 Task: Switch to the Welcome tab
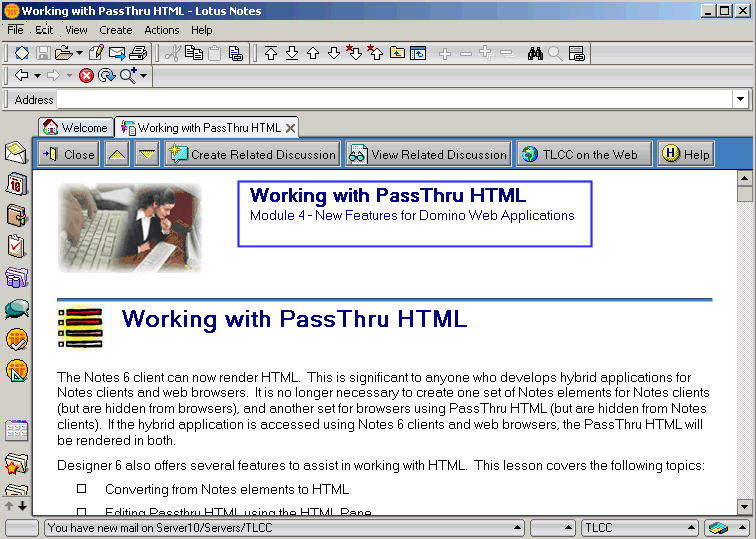coord(76,128)
